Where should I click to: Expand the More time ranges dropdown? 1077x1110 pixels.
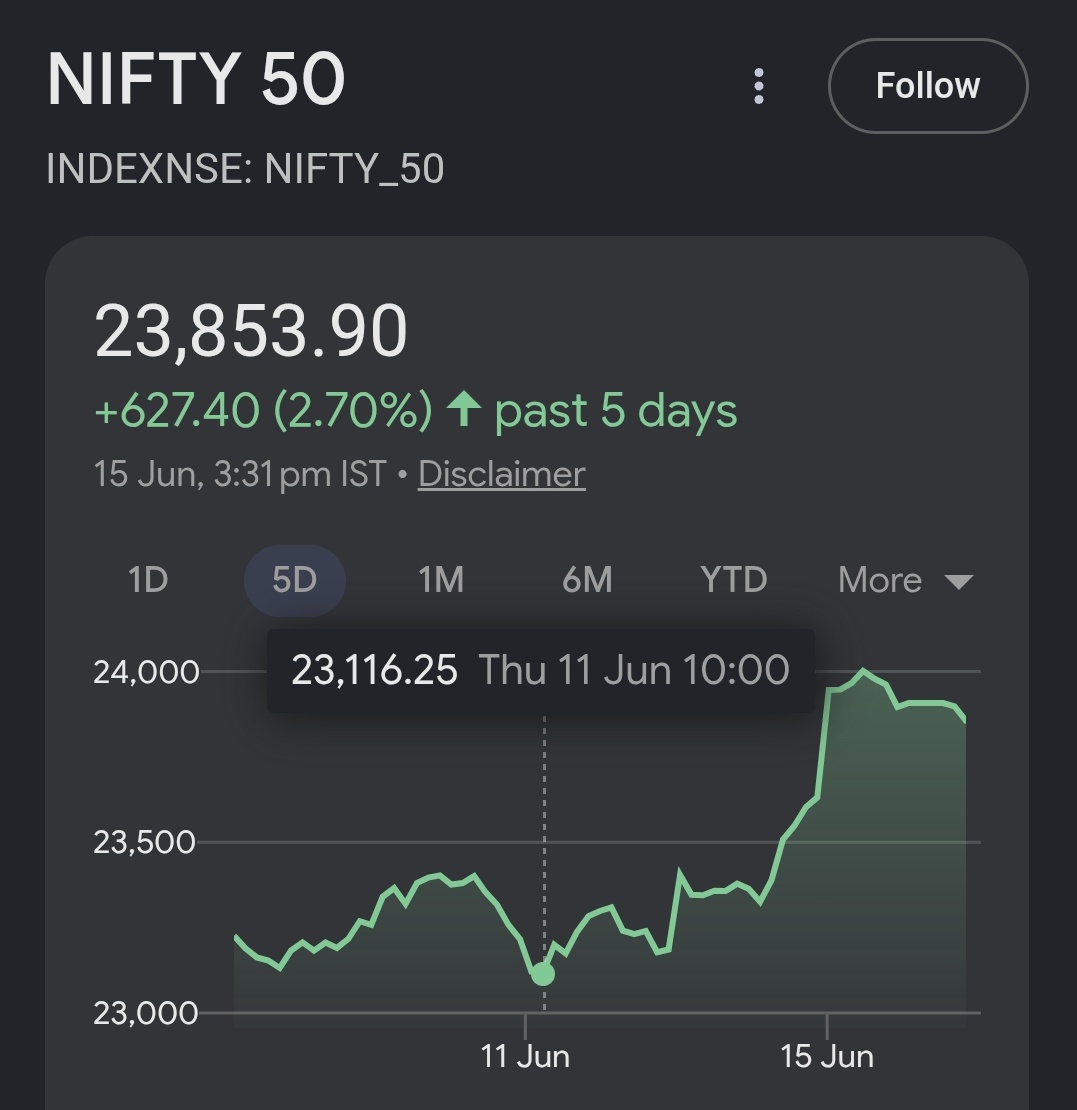pos(906,580)
